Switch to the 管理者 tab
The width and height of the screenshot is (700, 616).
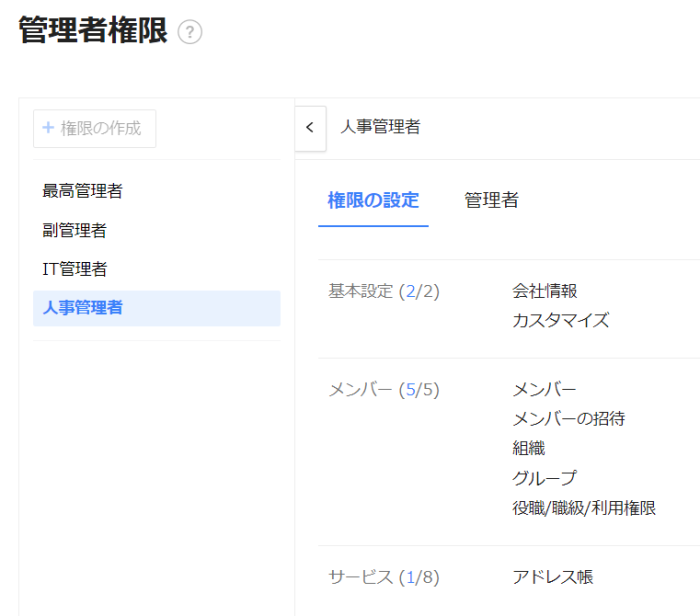[x=492, y=200]
